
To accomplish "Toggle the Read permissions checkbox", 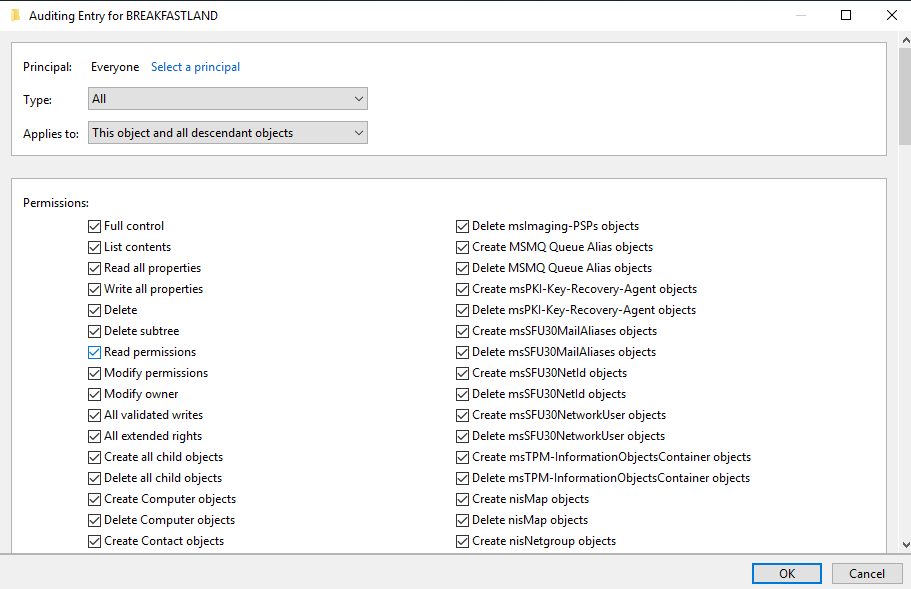I will (x=95, y=352).
